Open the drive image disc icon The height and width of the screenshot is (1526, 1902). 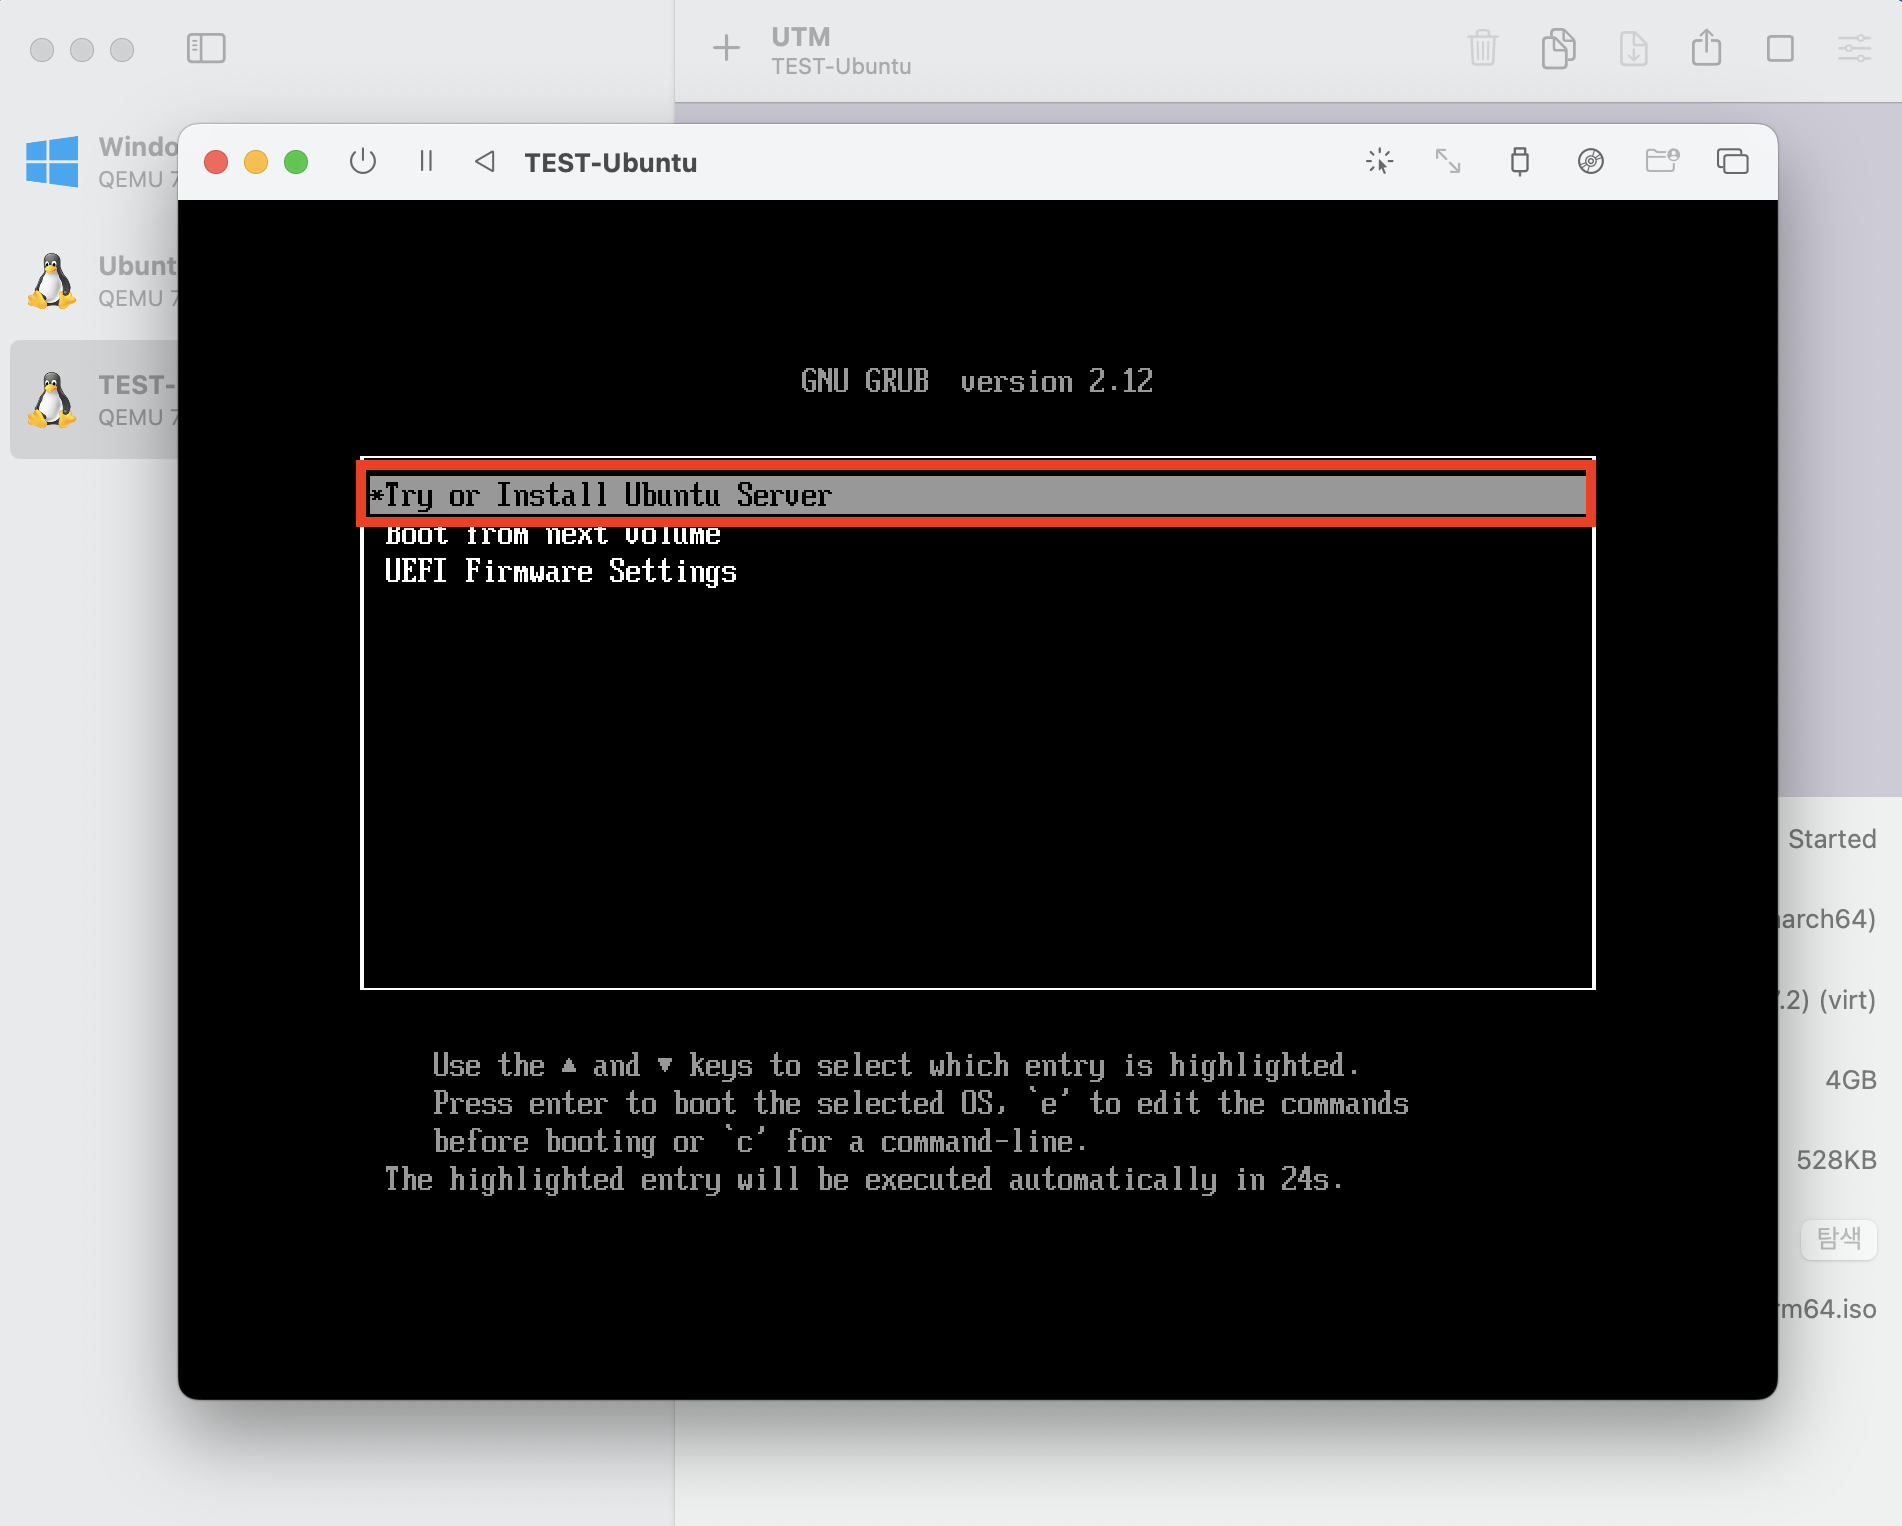pyautogui.click(x=1590, y=161)
